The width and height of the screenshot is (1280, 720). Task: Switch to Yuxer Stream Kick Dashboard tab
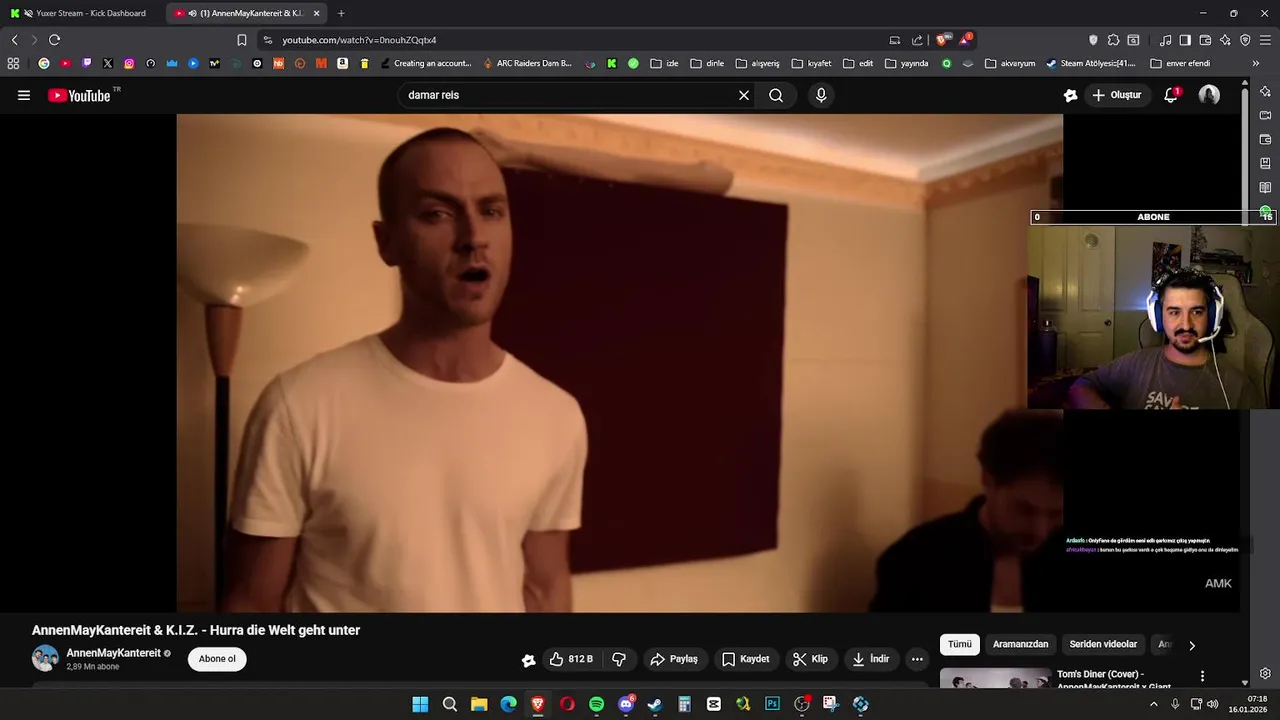pos(80,13)
